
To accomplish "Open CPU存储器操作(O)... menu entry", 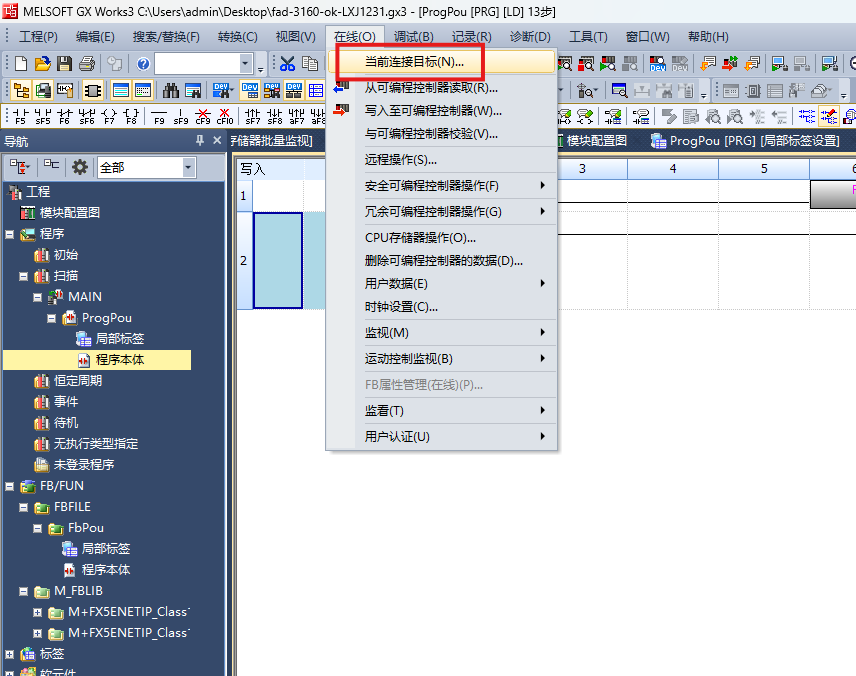I will pyautogui.click(x=442, y=238).
